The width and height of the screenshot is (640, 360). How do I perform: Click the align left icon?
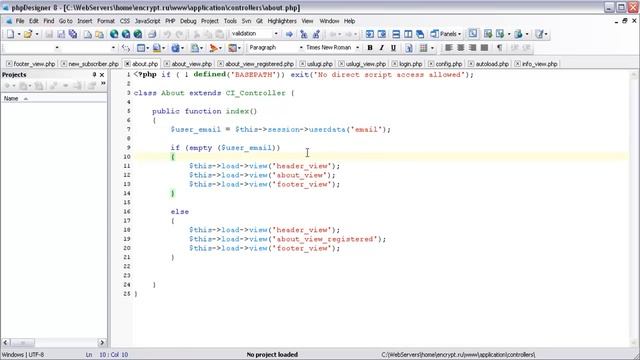[x=449, y=48]
